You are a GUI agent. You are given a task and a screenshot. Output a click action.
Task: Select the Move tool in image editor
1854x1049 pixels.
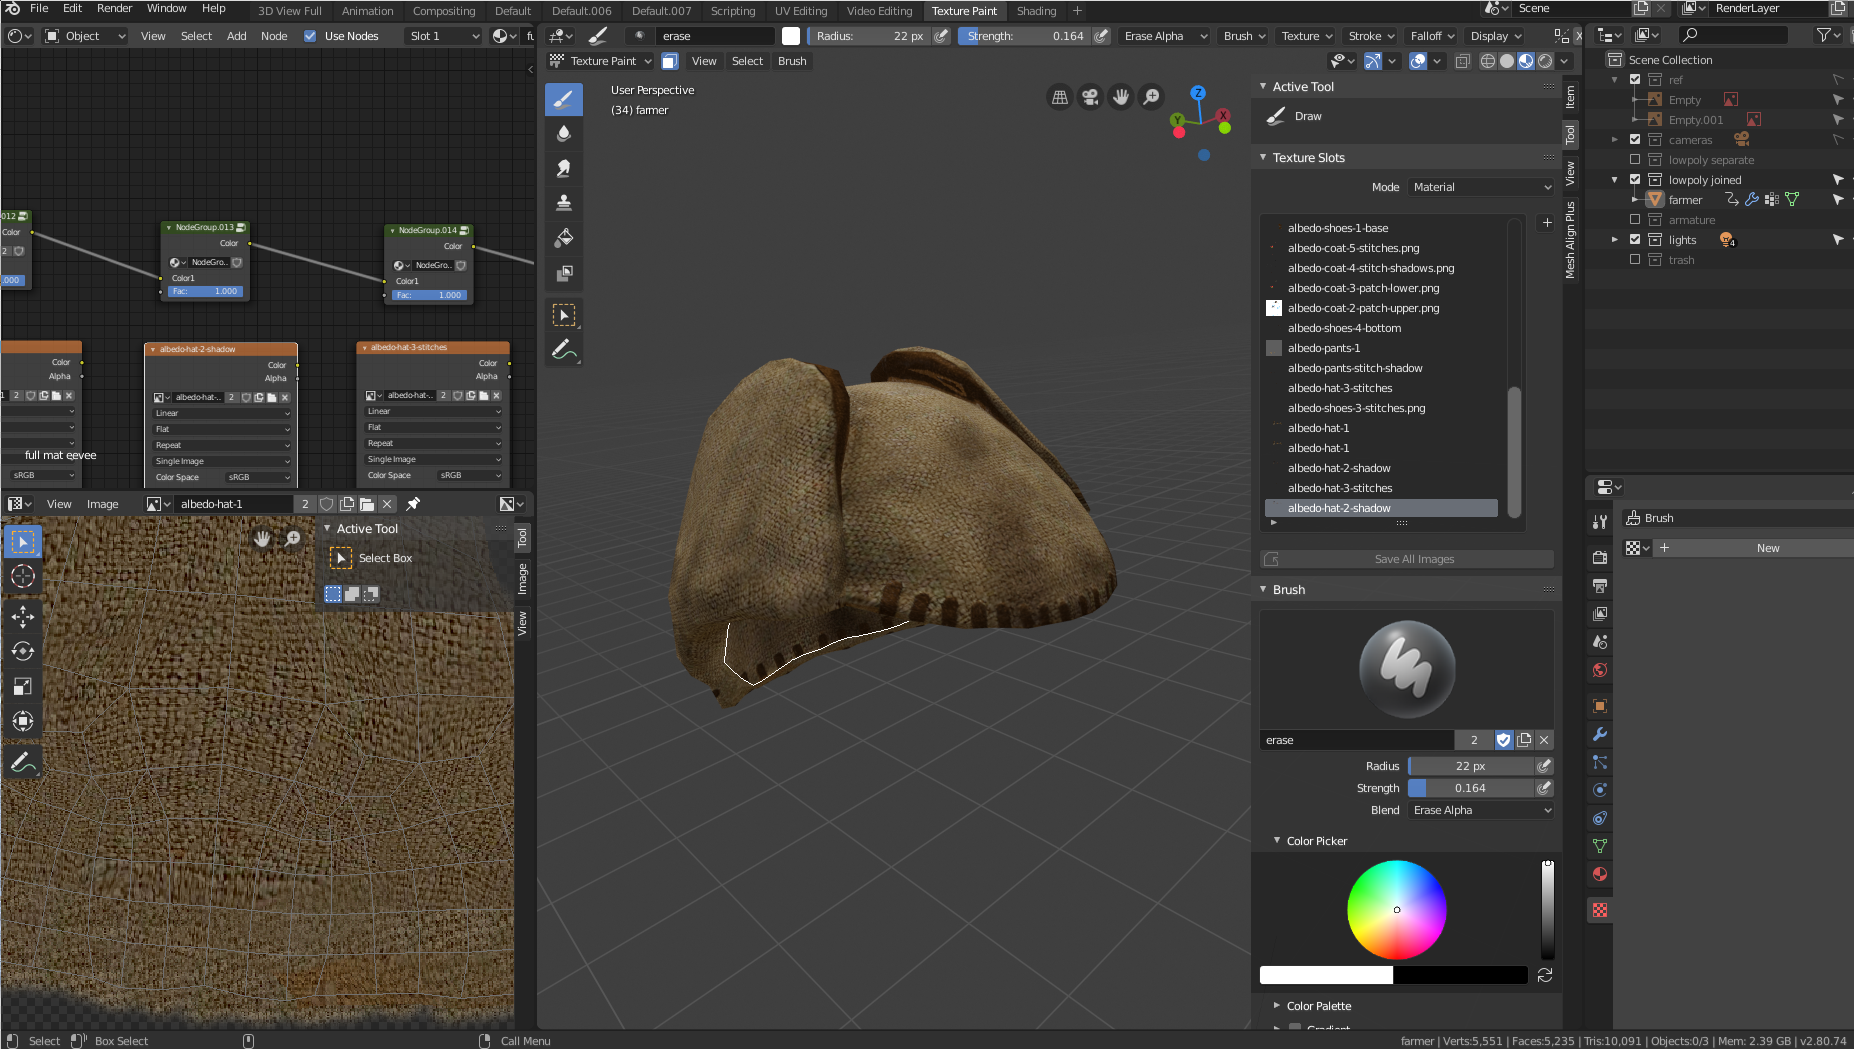click(x=23, y=617)
